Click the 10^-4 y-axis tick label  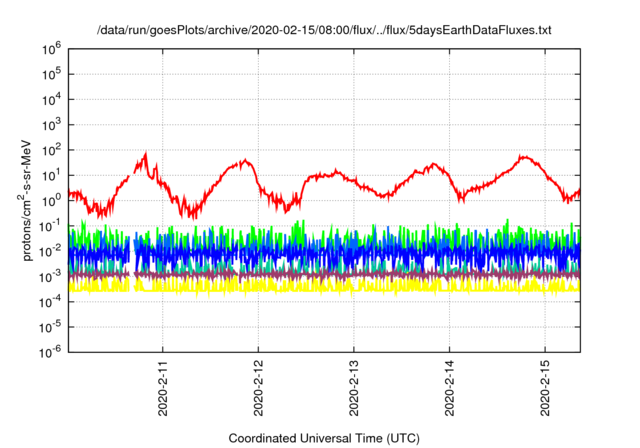click(x=50, y=302)
